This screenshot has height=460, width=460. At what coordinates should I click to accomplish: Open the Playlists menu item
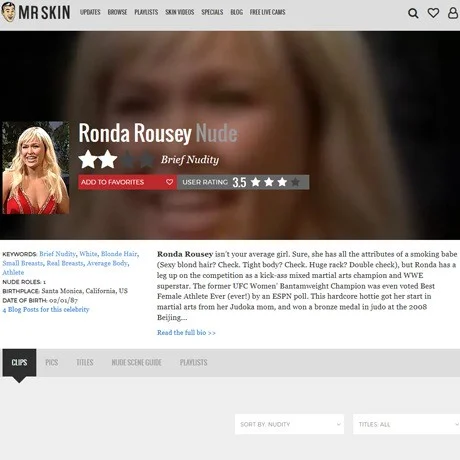(146, 12)
